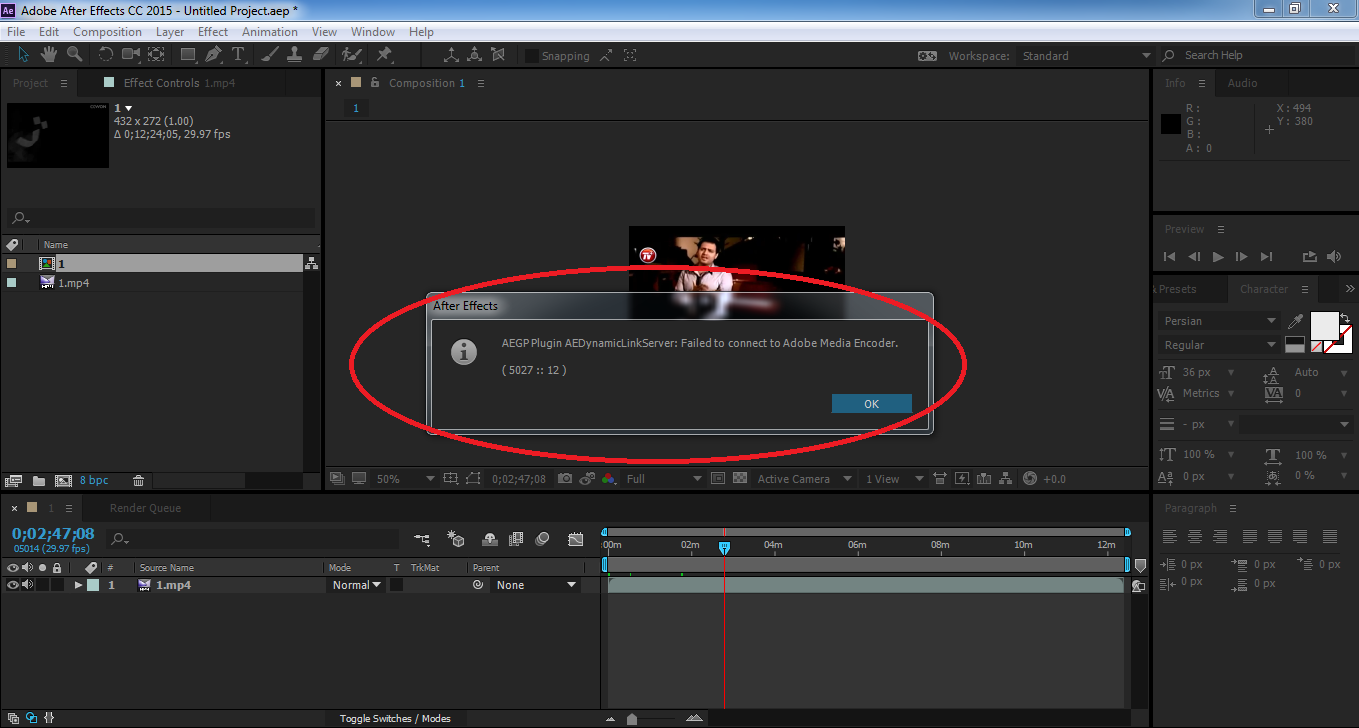Select the Zoom magnifier tool
Image resolution: width=1359 pixels, height=728 pixels.
pos(75,54)
